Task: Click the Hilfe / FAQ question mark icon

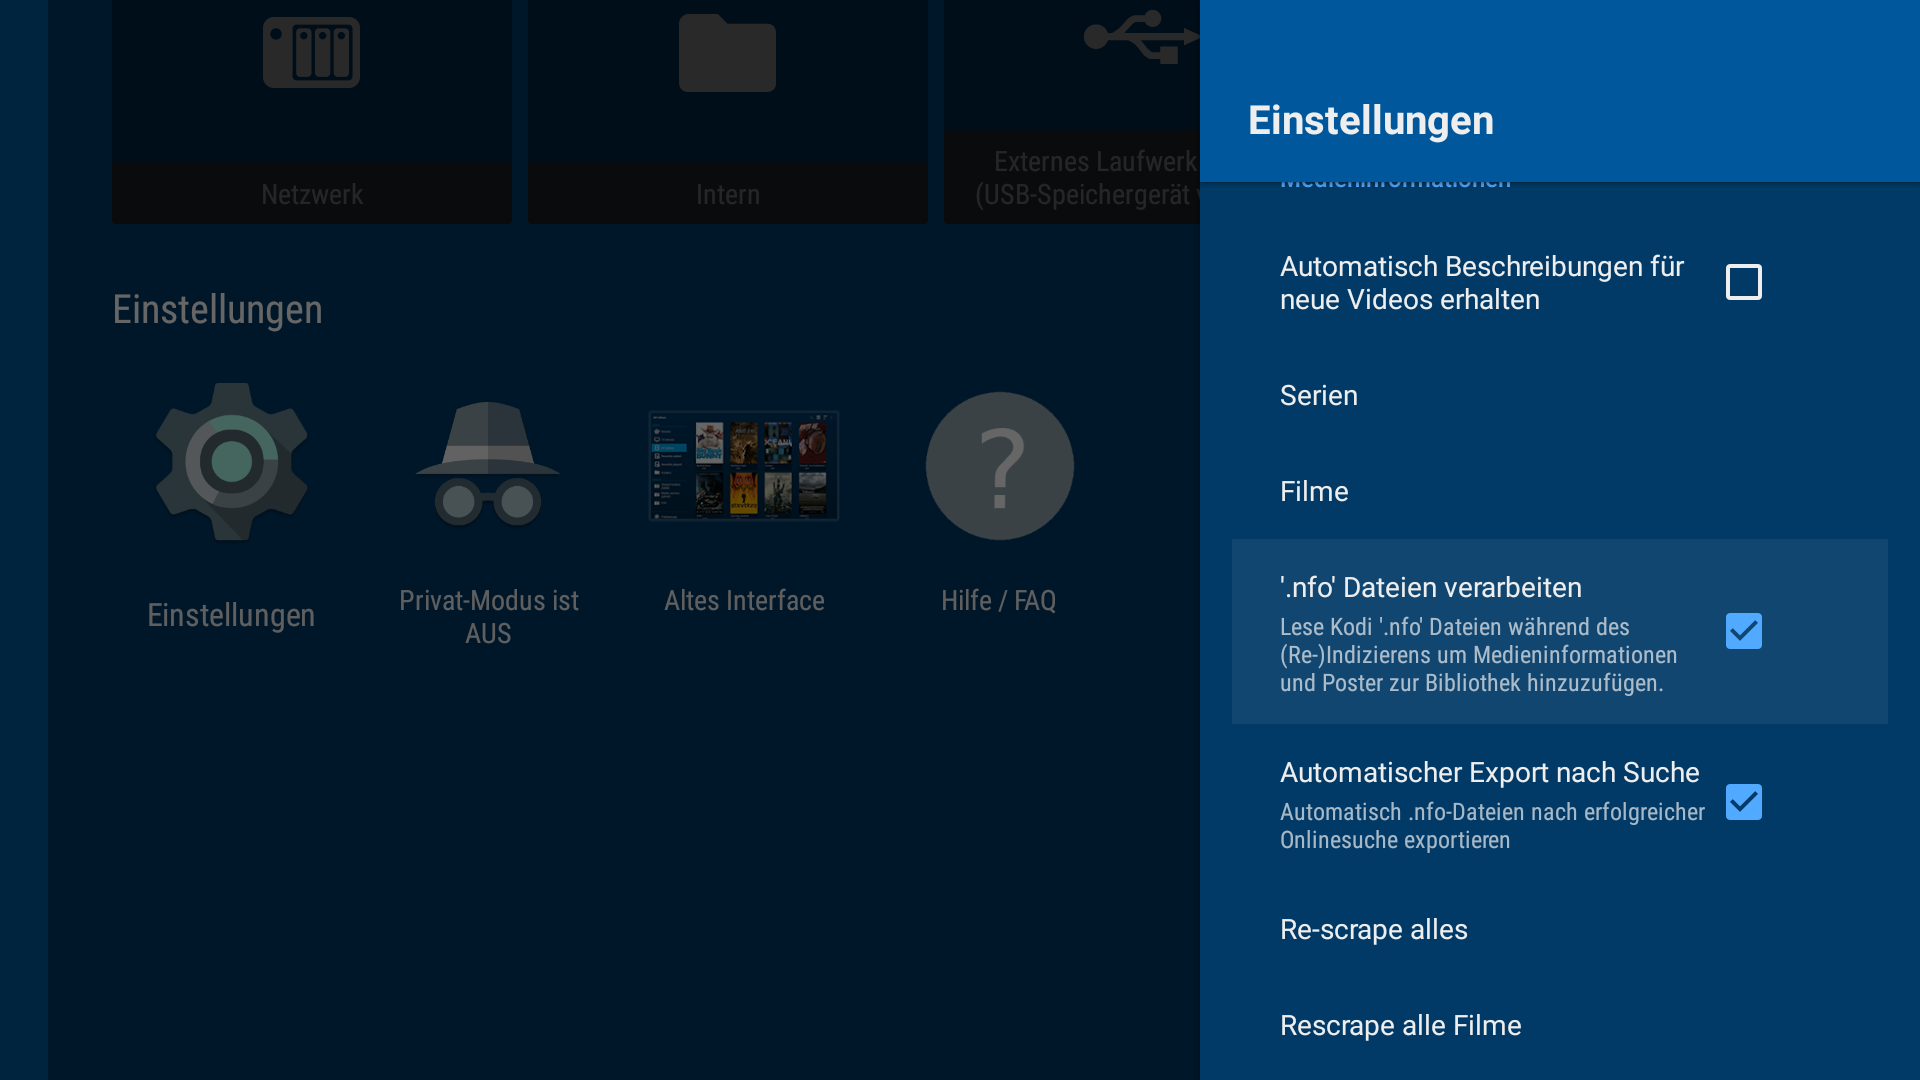Action: 999,466
